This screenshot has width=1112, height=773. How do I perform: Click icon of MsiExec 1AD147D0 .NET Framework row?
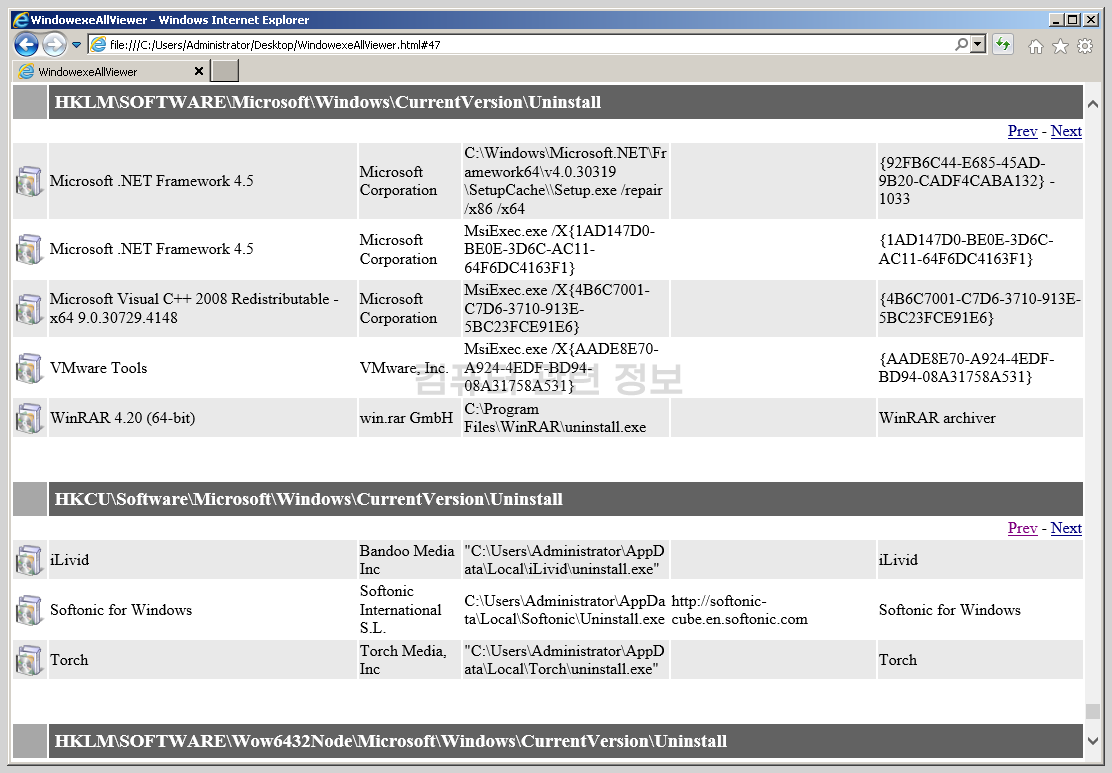click(x=29, y=249)
